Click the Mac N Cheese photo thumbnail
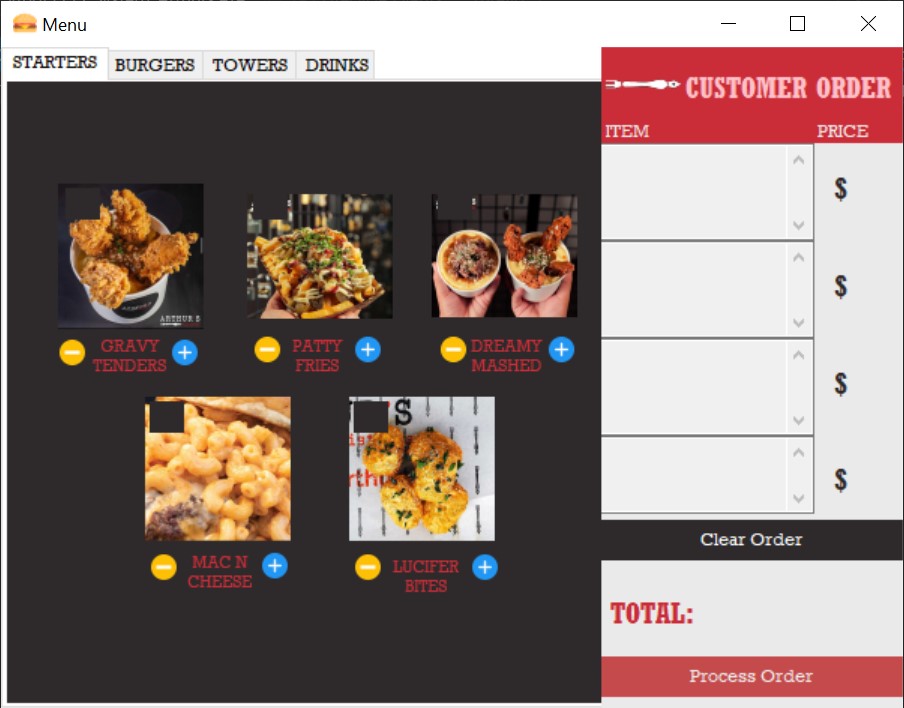 [x=218, y=469]
